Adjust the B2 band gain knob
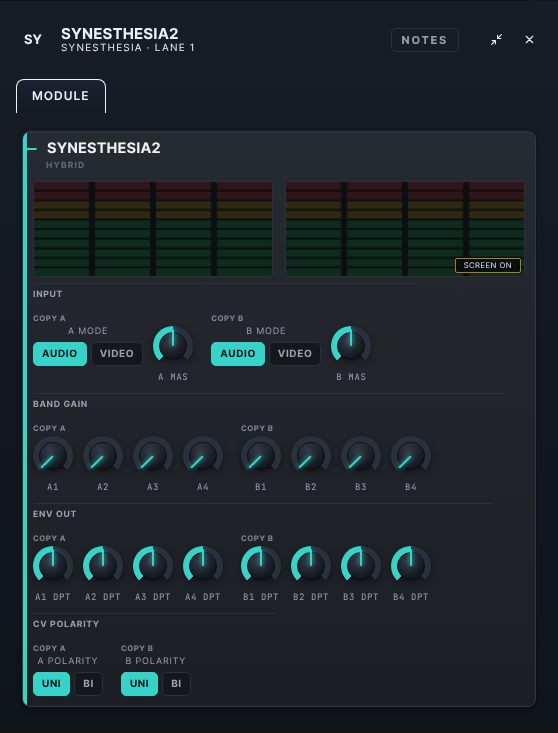Viewport: 558px width, 733px height. pos(311,456)
